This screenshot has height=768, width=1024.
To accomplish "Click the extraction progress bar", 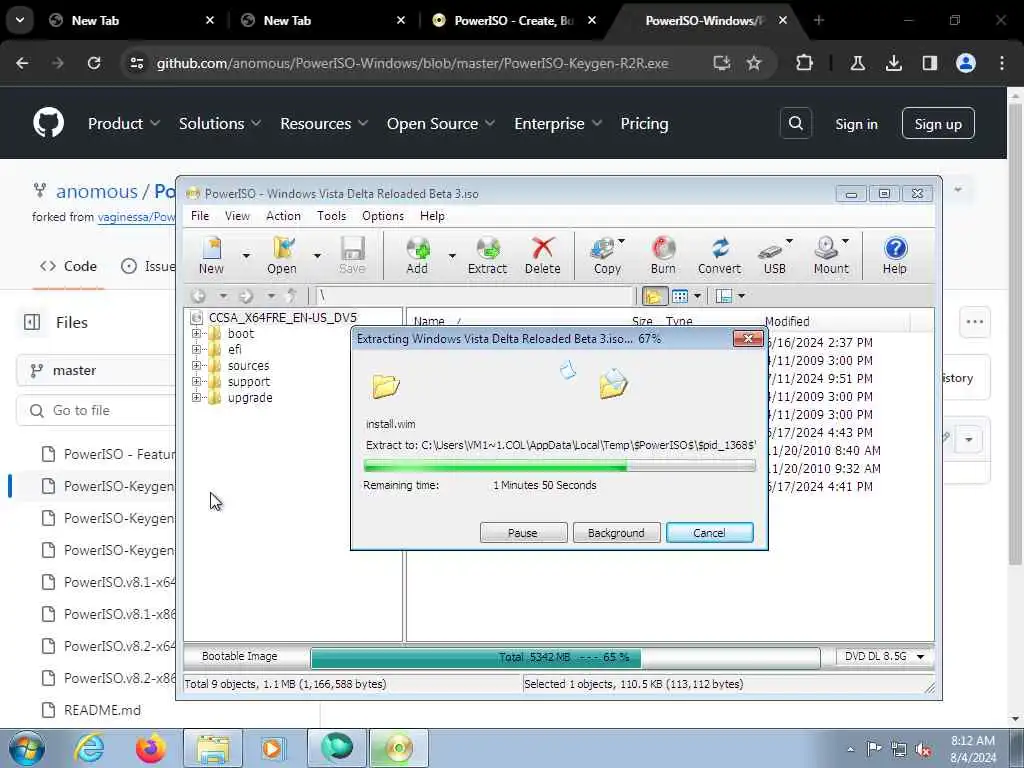I will (x=560, y=466).
